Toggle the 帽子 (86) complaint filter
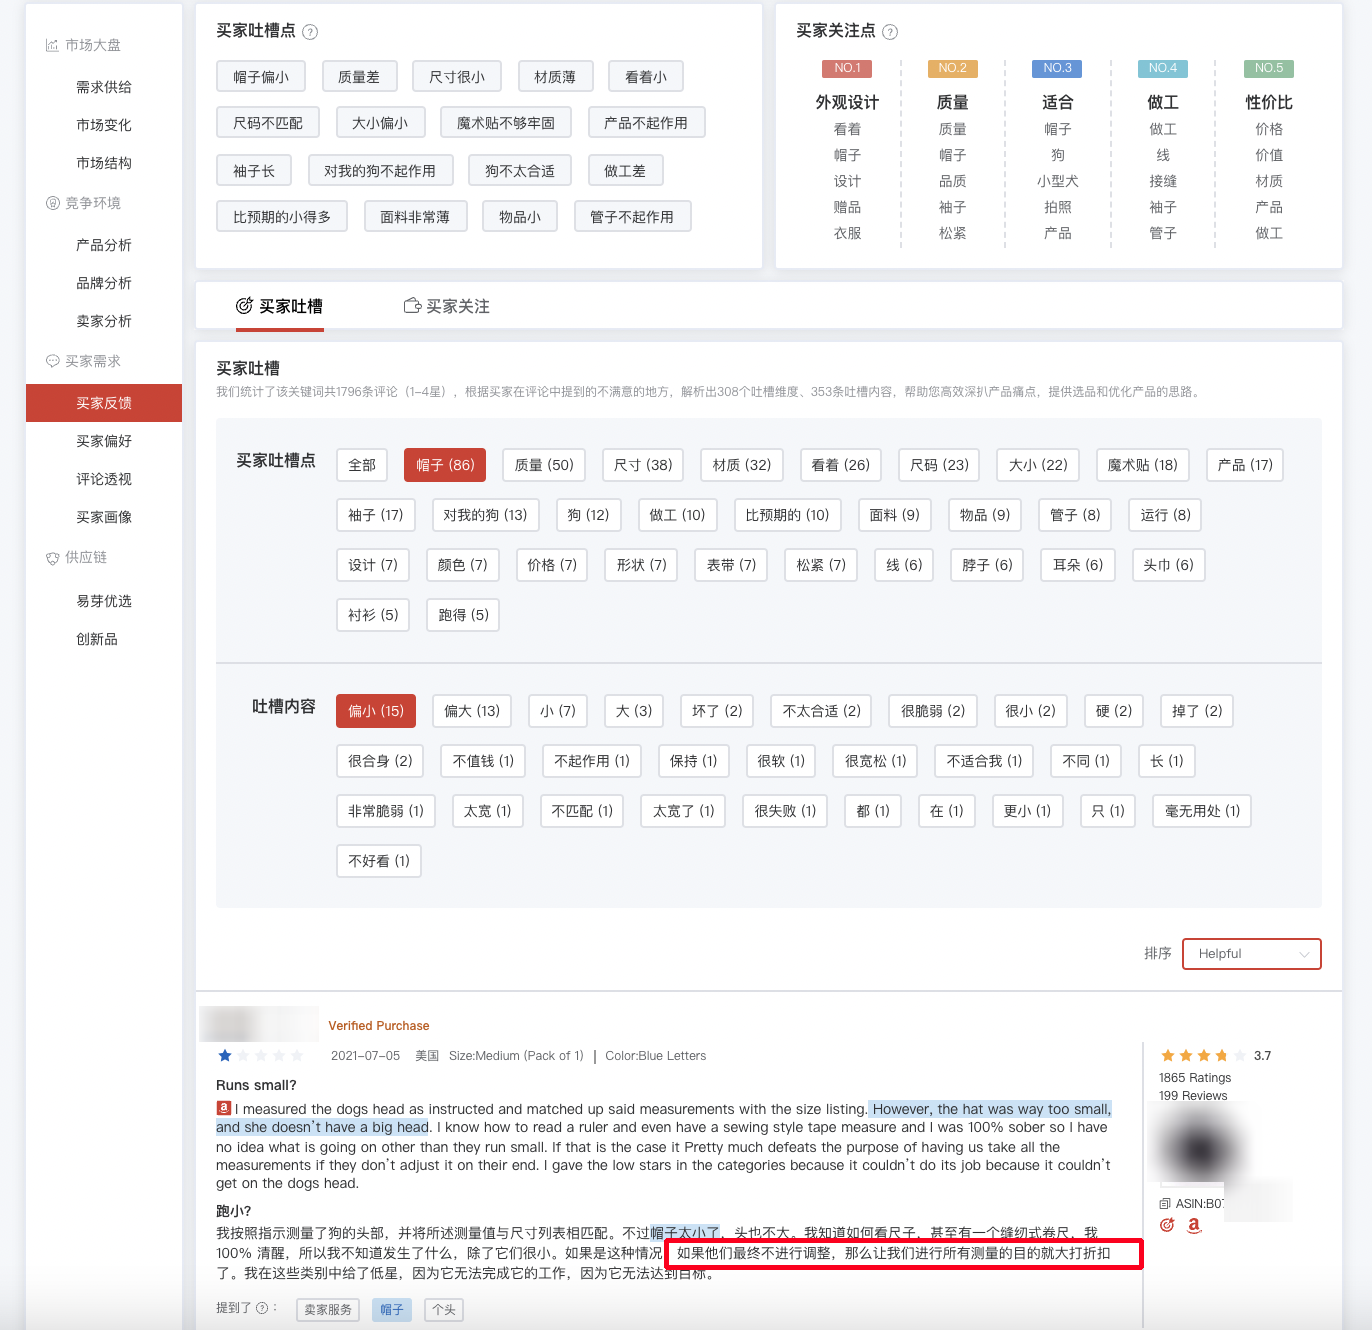Screen dimensions: 1372x1330 [444, 464]
